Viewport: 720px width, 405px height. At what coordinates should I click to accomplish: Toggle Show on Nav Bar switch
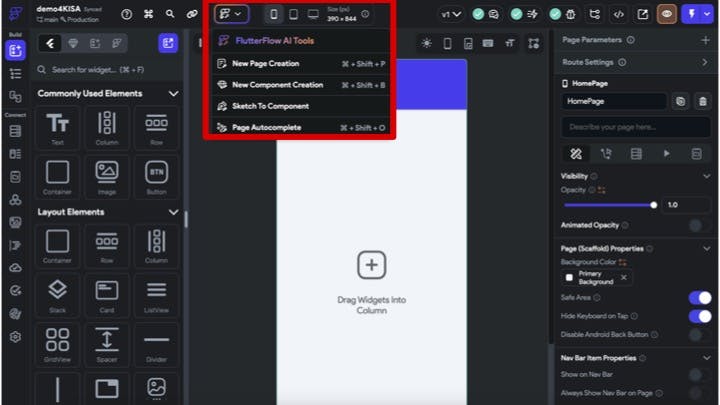pyautogui.click(x=699, y=375)
